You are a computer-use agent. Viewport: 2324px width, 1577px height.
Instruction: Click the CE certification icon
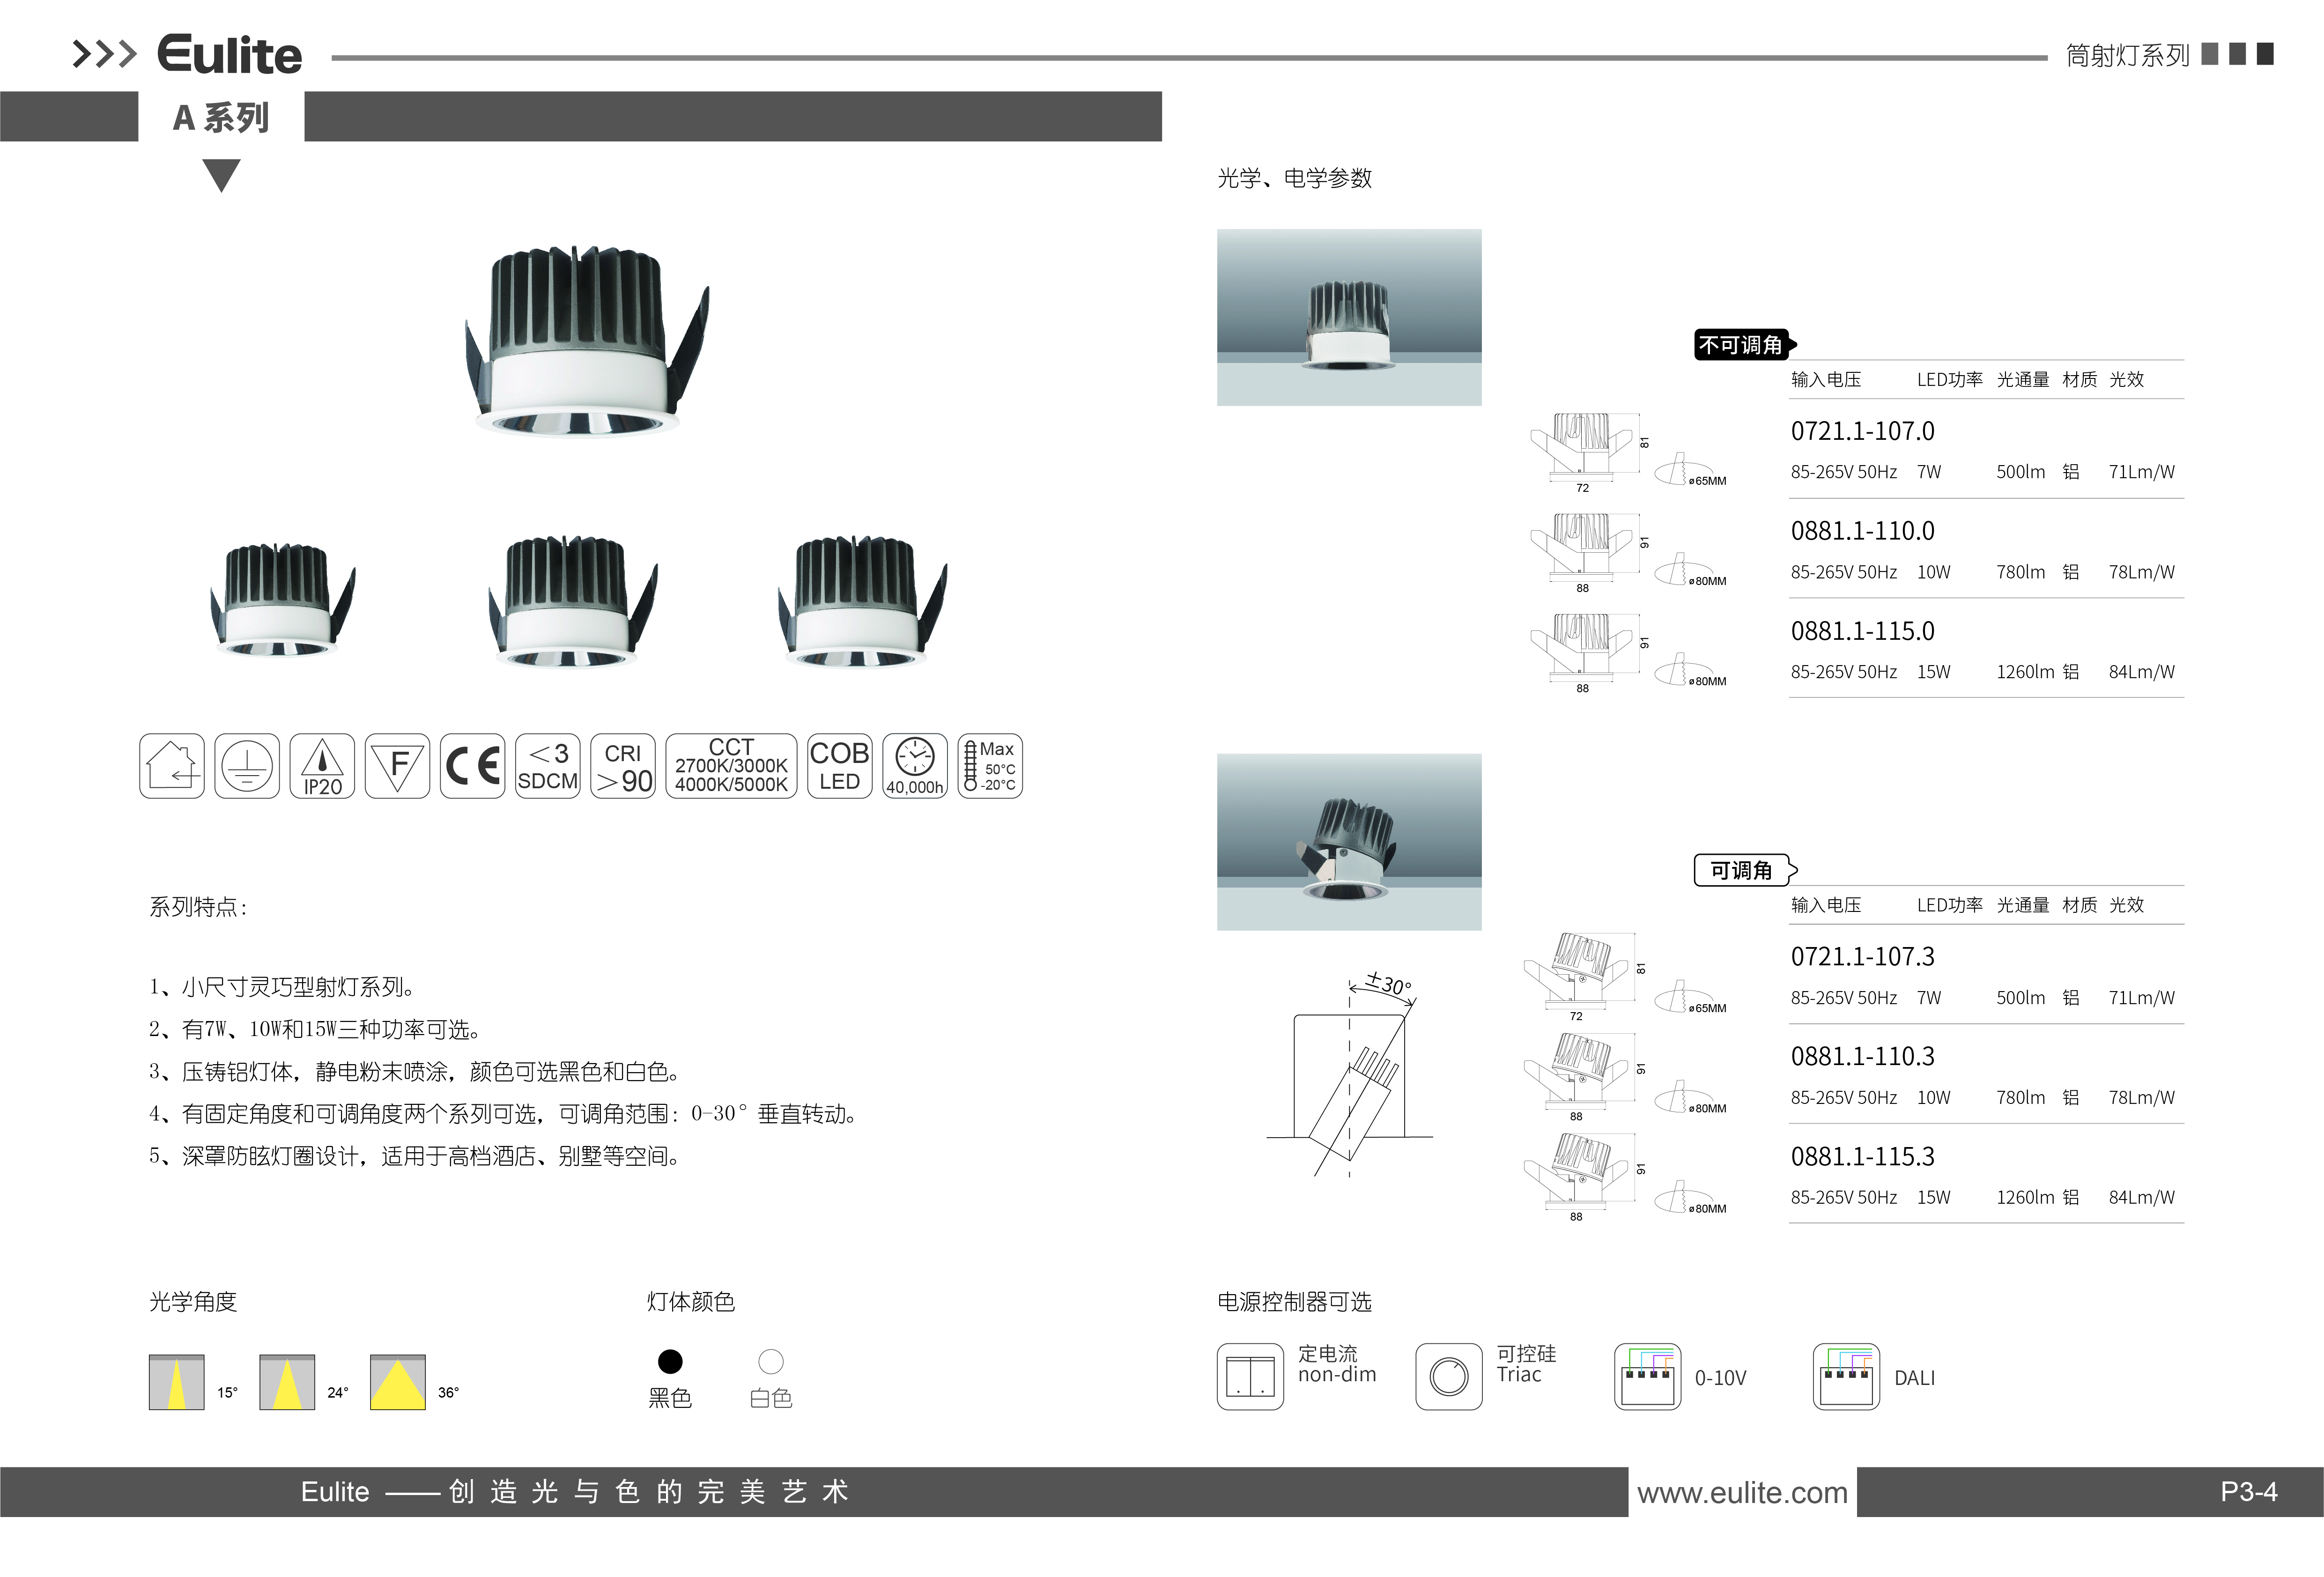tap(472, 766)
